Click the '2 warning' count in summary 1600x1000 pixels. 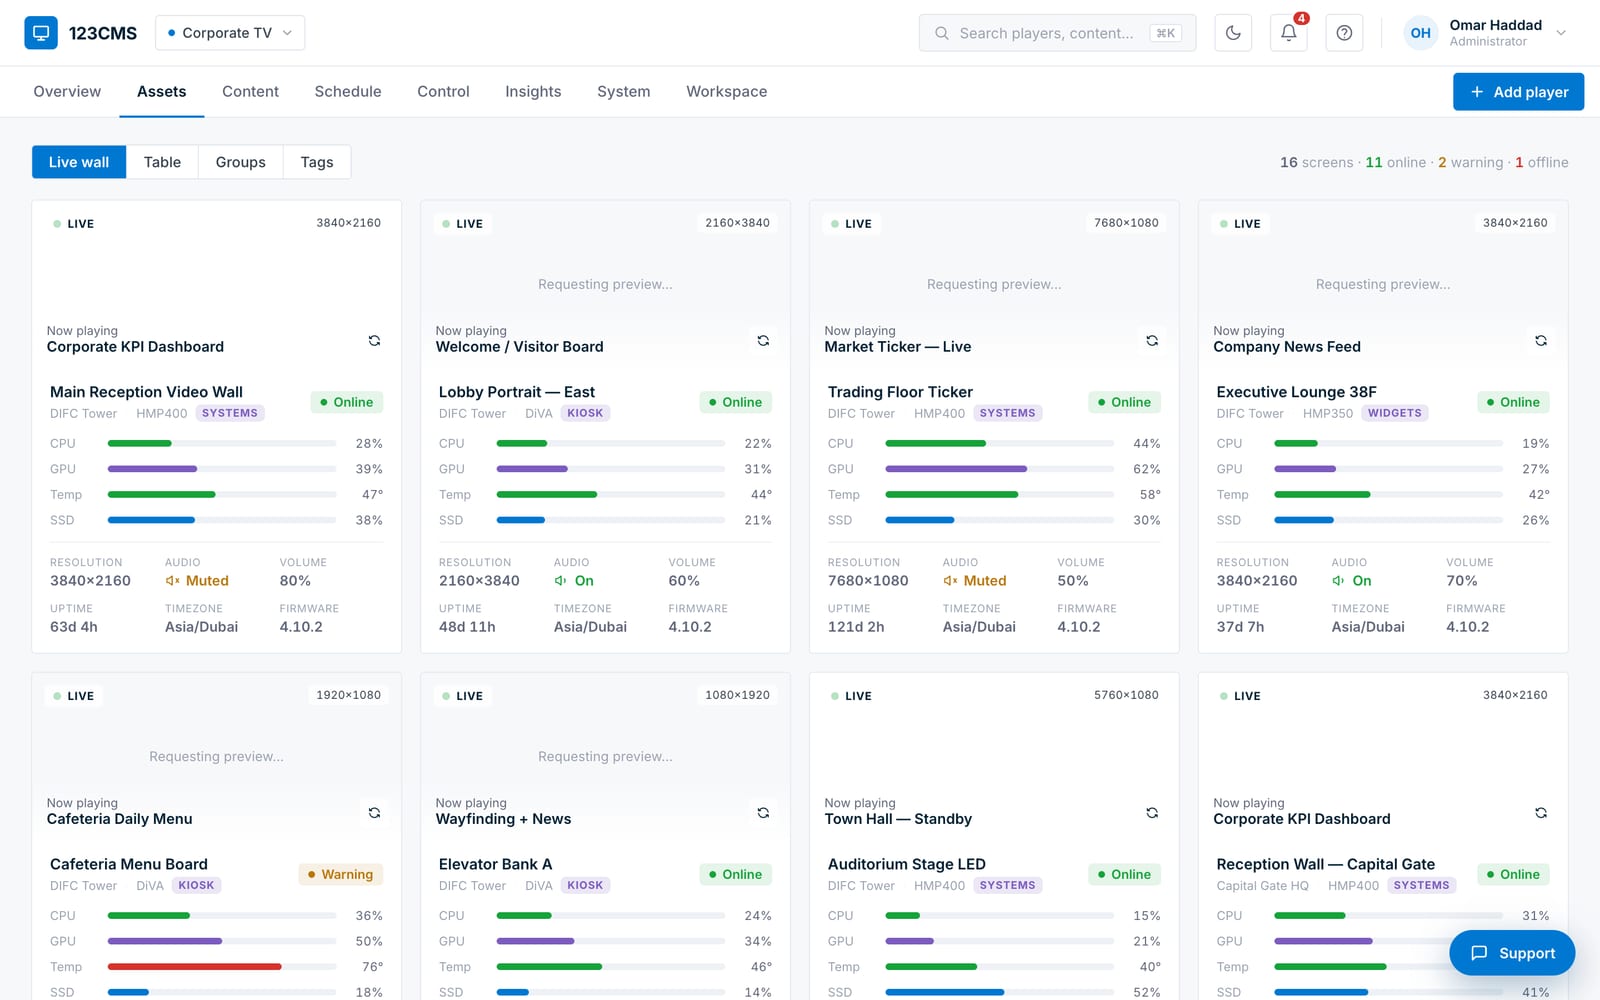pos(1470,162)
